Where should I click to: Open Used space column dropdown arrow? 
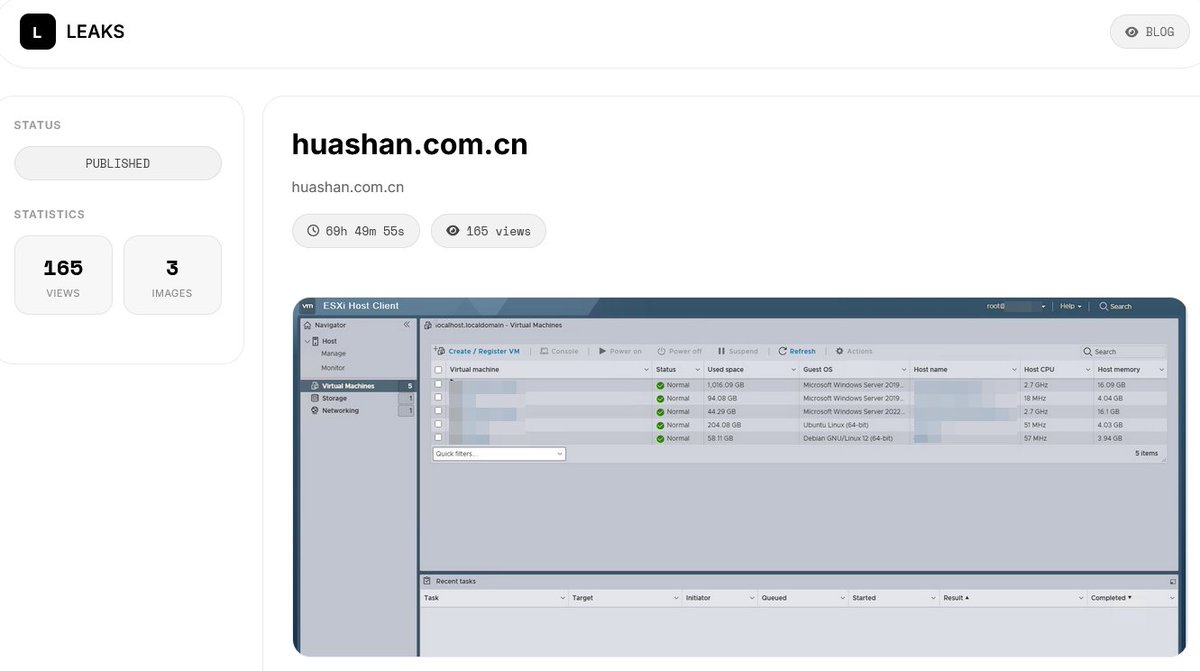(x=794, y=370)
